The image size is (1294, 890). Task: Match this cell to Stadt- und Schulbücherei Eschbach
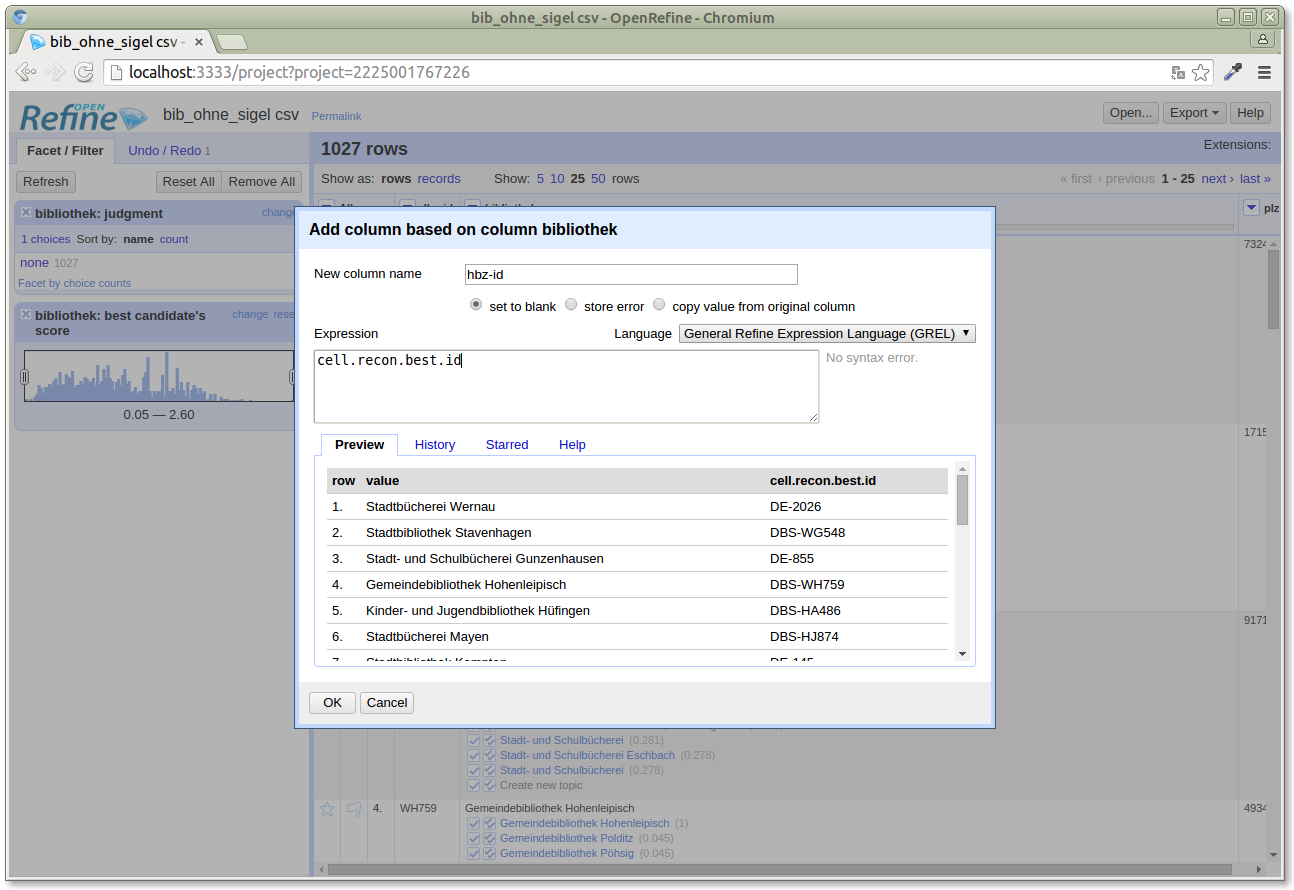point(474,755)
